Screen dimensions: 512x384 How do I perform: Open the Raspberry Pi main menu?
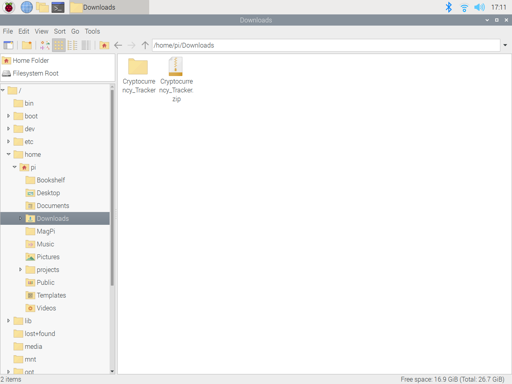[x=9, y=7]
